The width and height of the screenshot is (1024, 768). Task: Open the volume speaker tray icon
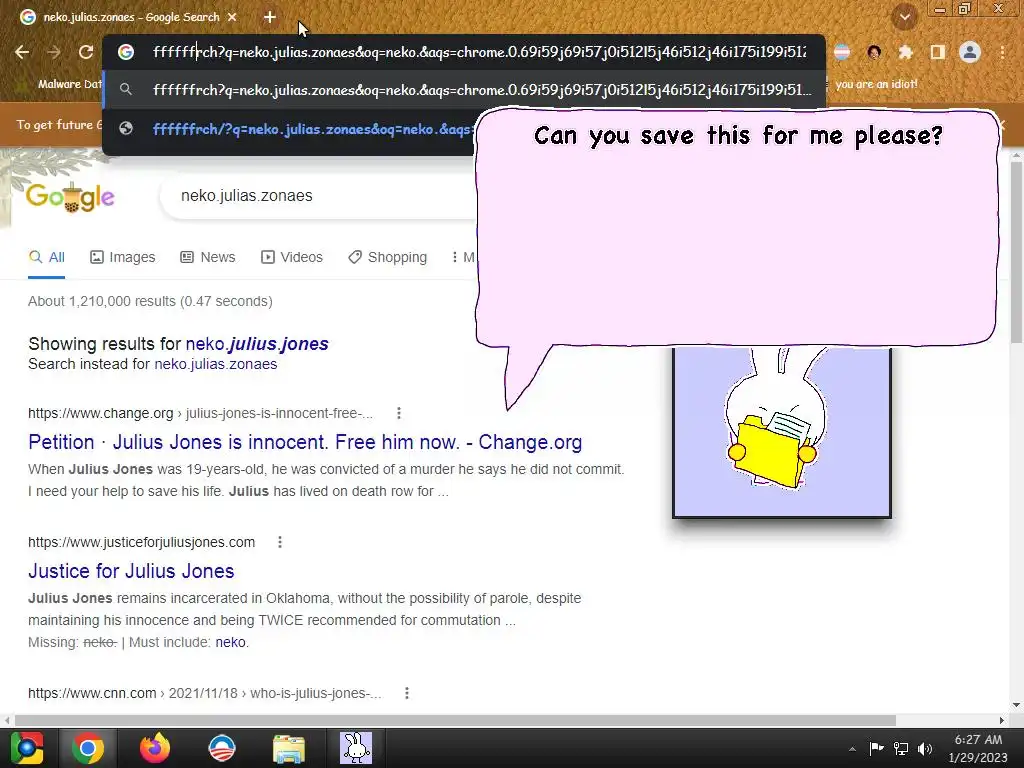coord(925,748)
